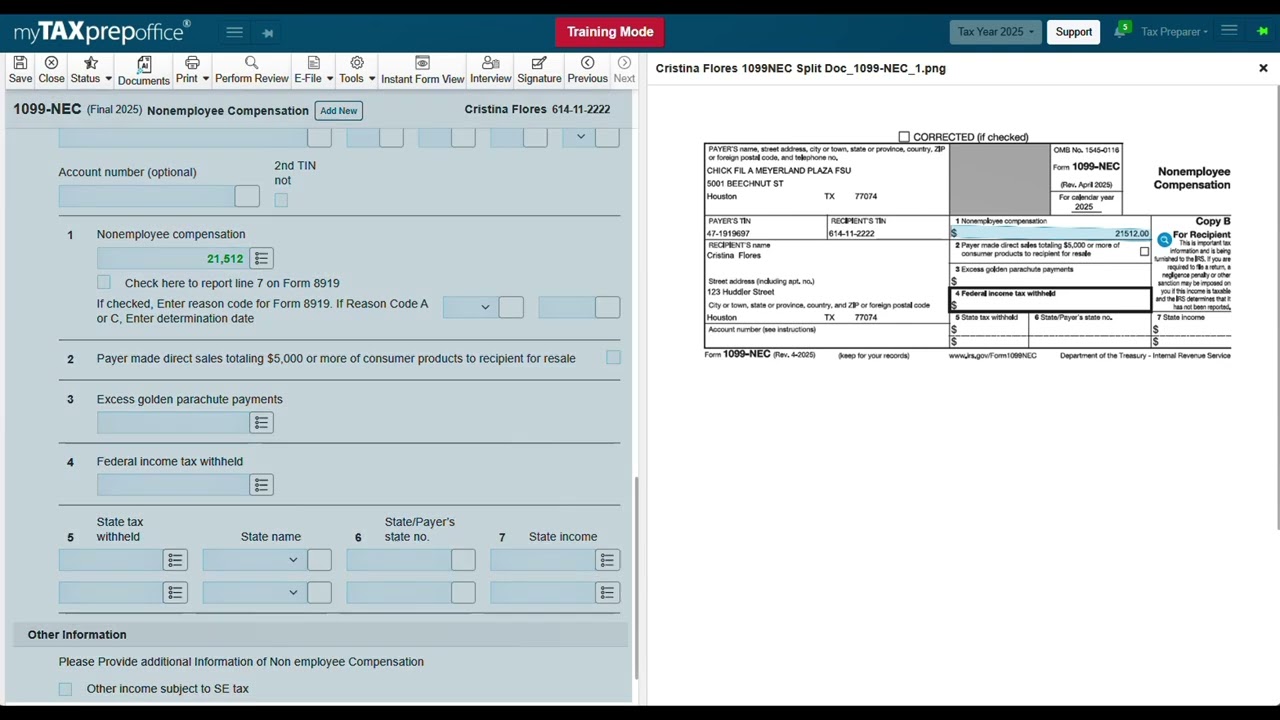Check report line 7 on Form 8919
The height and width of the screenshot is (720, 1280).
tap(104, 283)
